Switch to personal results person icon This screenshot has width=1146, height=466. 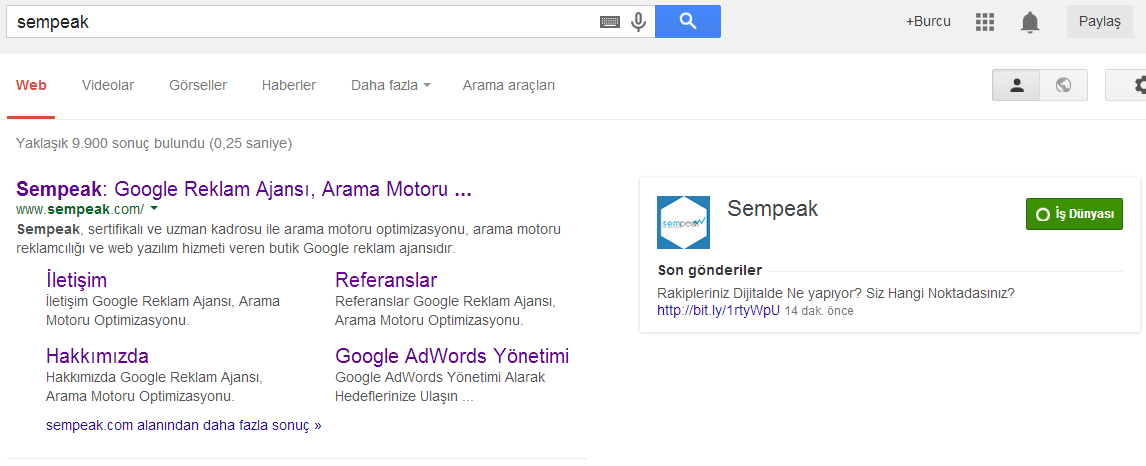(1016, 86)
